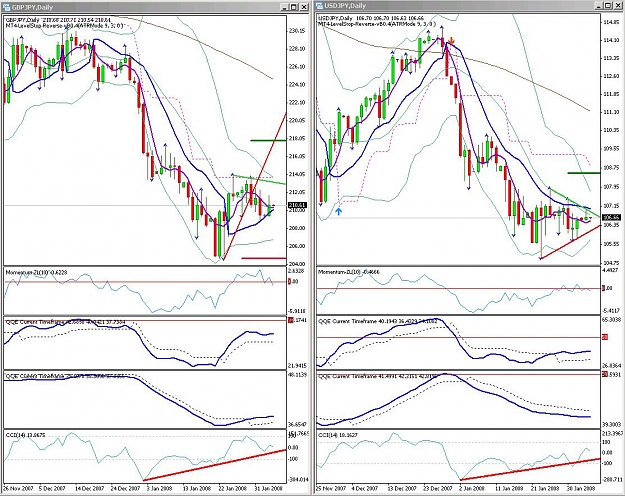Click the 210.61 current price tag on GBPJPY

(297, 205)
